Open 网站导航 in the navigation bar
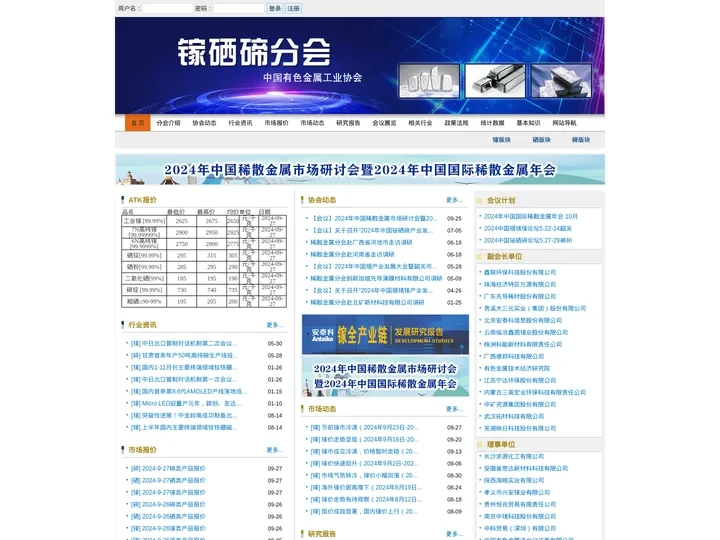Image resolution: width=720 pixels, height=540 pixels. (564, 123)
